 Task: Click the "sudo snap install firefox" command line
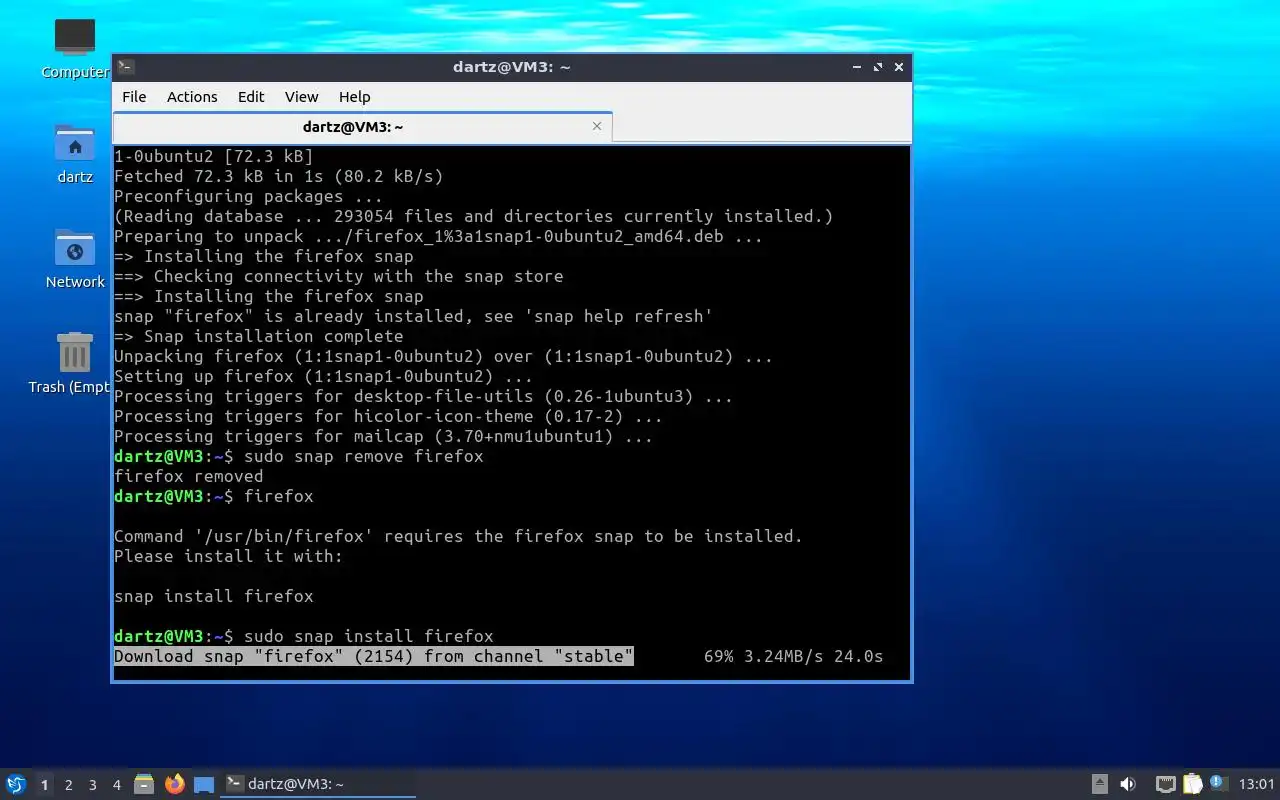click(369, 636)
